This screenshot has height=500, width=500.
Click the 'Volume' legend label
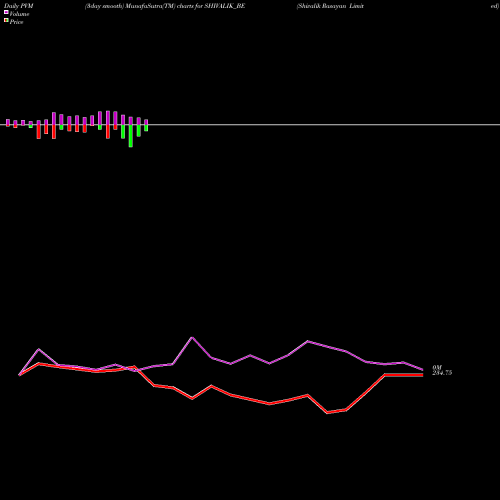pos(19,14)
